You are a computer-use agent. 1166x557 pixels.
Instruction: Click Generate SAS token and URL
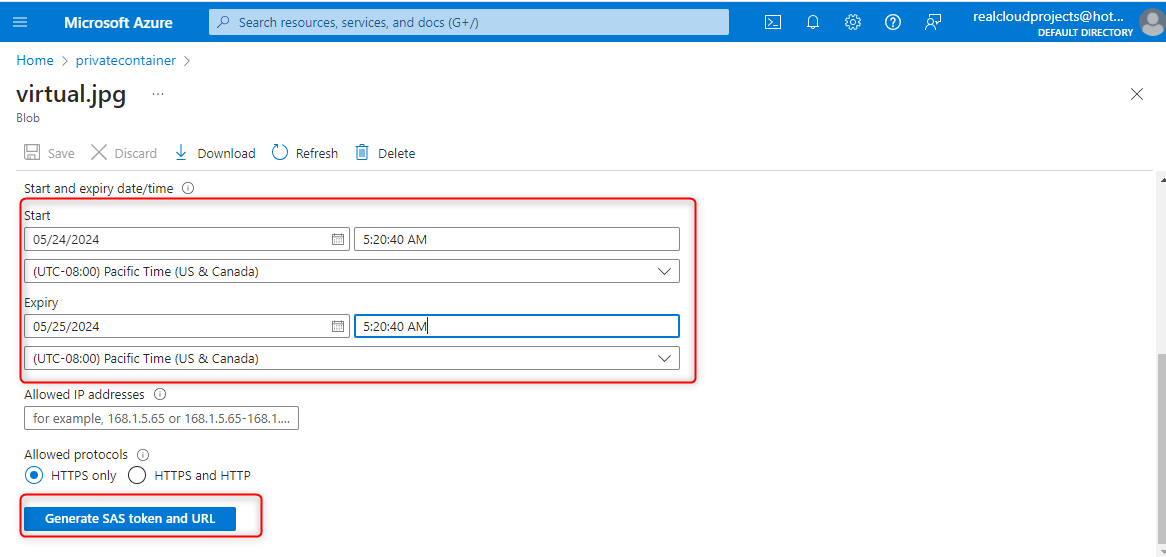coord(130,519)
